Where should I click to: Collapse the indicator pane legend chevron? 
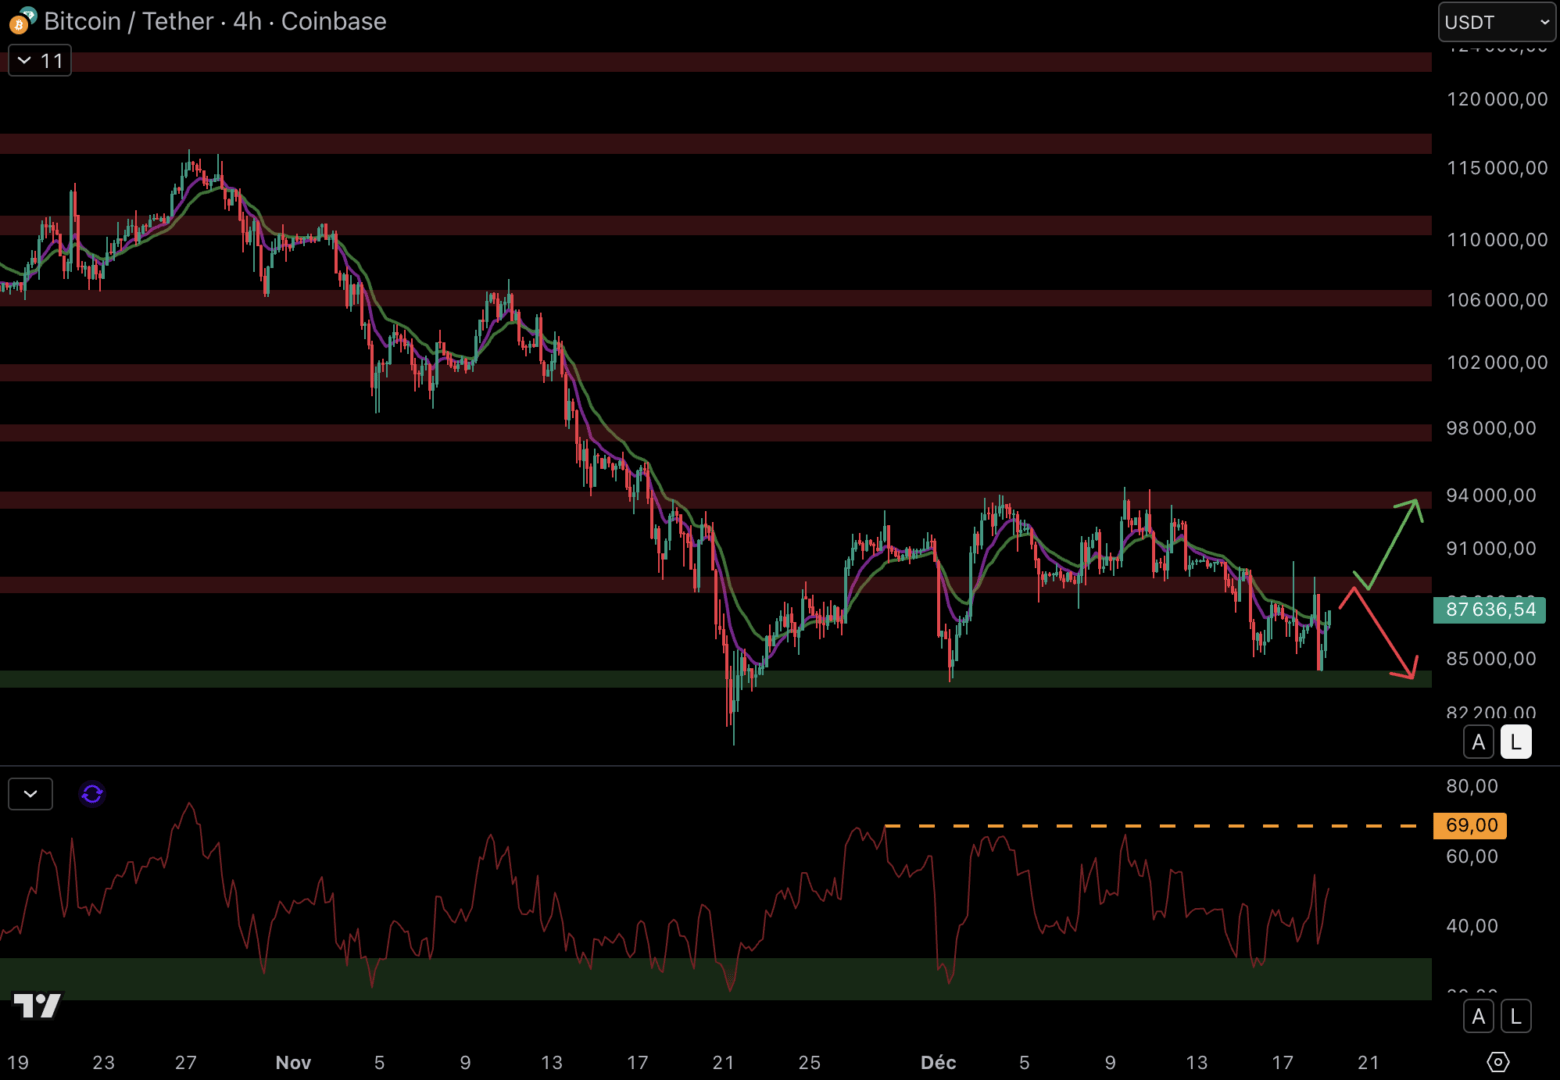point(30,794)
